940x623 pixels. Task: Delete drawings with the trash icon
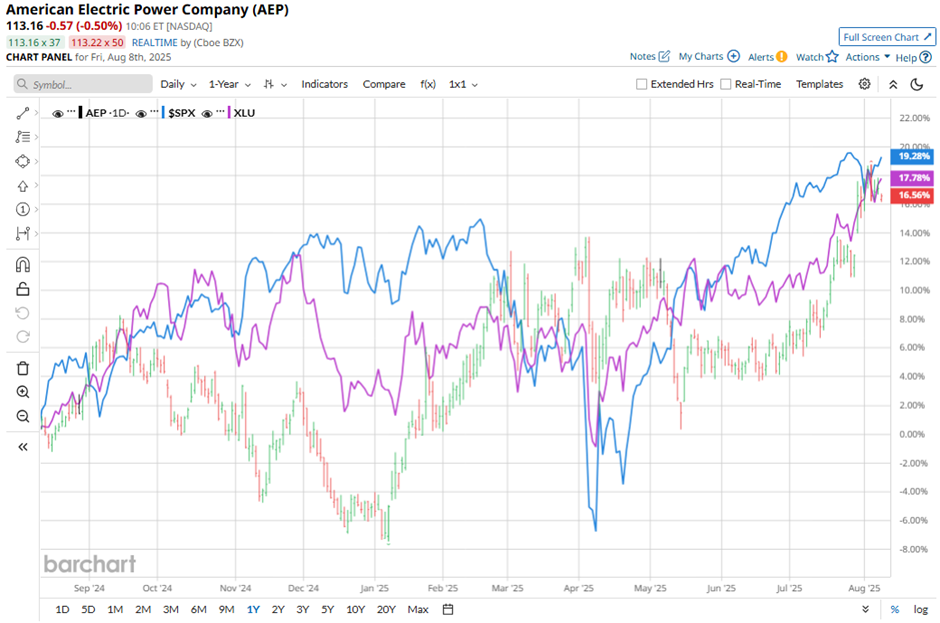(23, 368)
